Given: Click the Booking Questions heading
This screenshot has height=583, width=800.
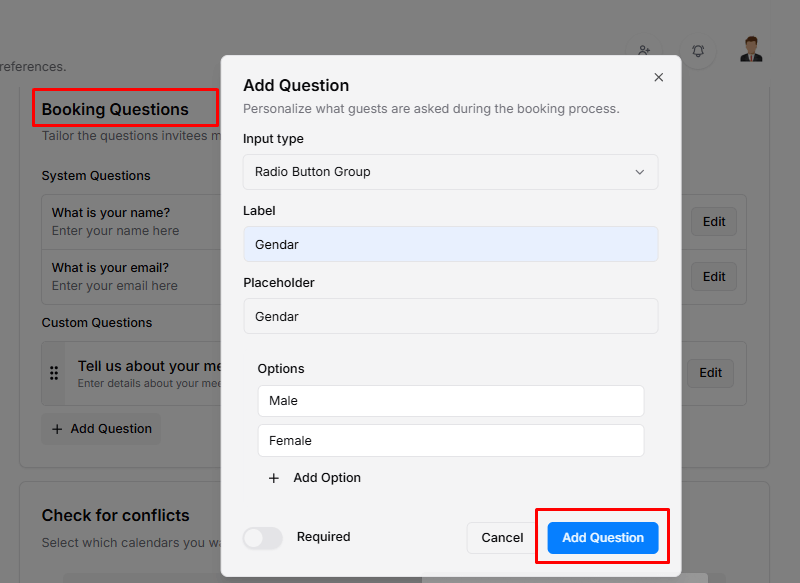Looking at the screenshot, I should coord(115,109).
